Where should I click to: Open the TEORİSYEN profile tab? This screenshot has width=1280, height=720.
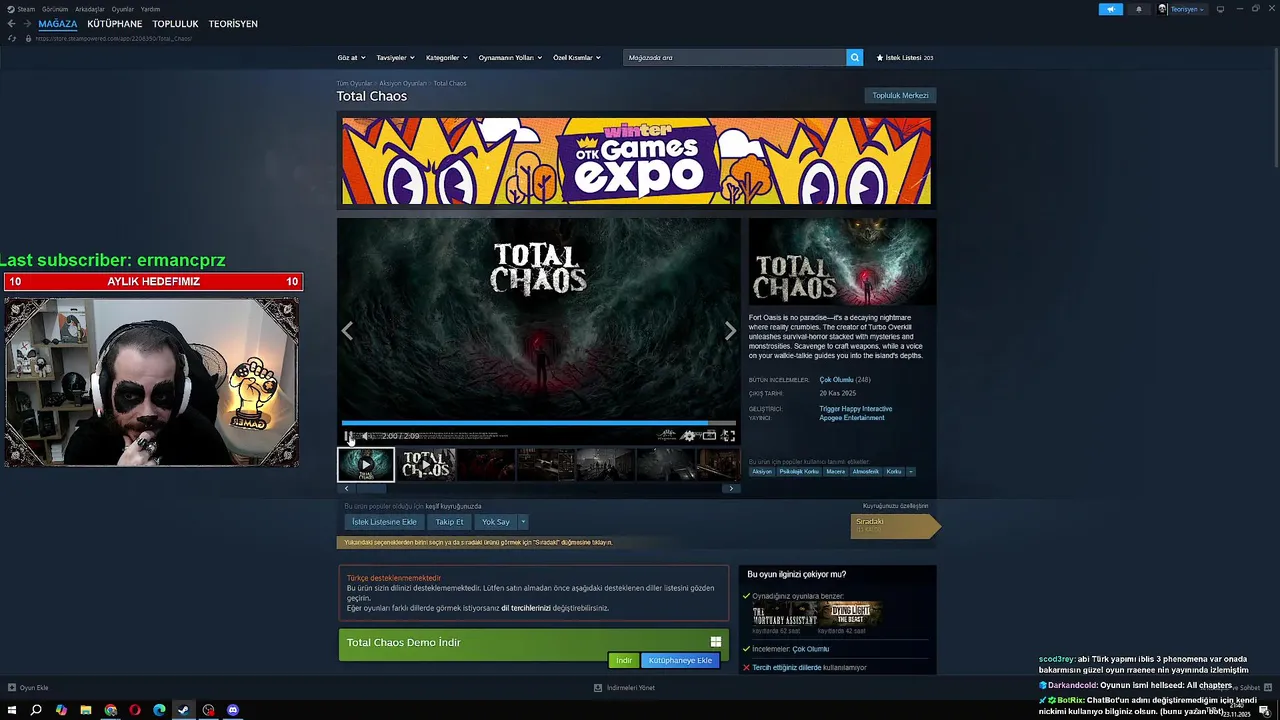[x=233, y=24]
